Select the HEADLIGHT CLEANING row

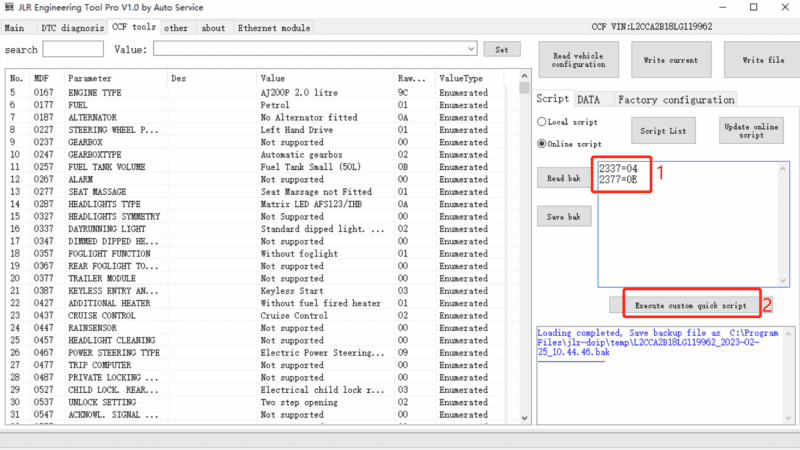click(255, 340)
